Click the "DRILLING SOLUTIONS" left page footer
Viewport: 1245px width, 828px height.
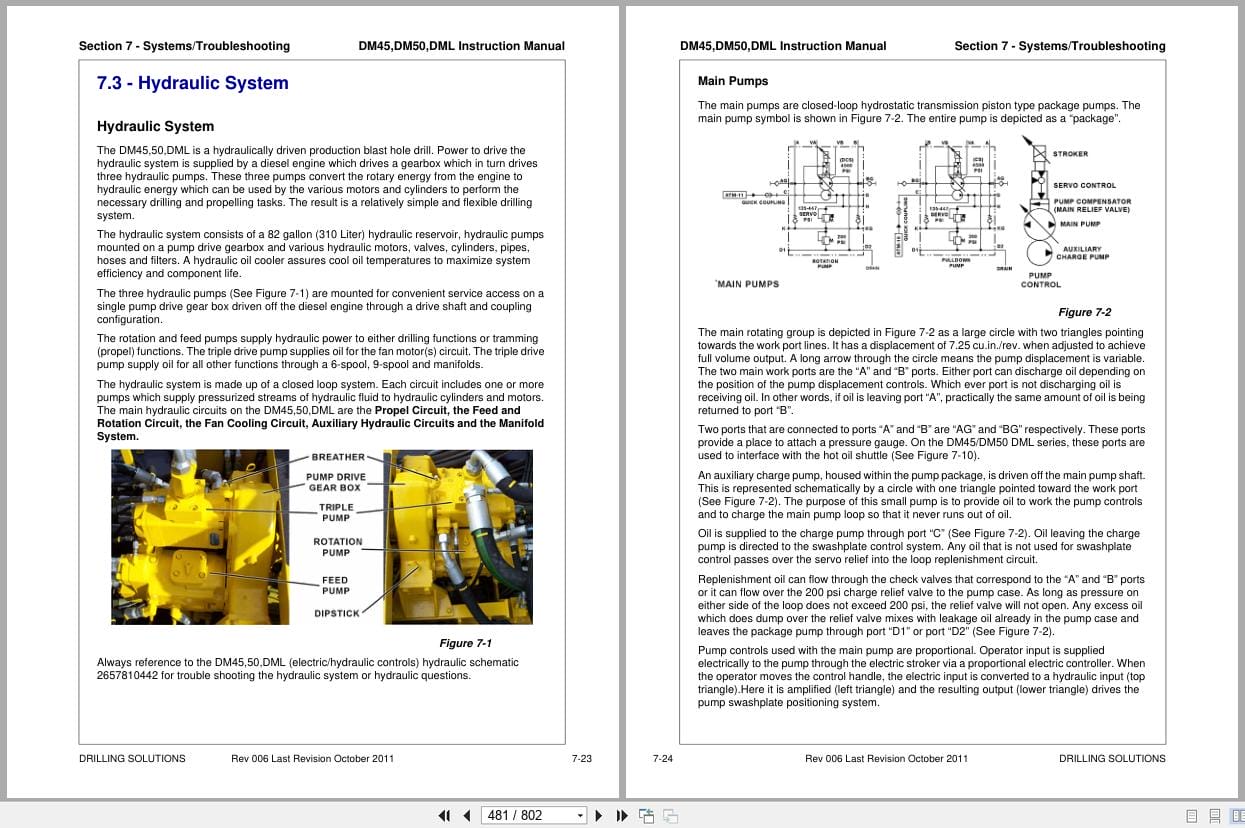coord(132,758)
